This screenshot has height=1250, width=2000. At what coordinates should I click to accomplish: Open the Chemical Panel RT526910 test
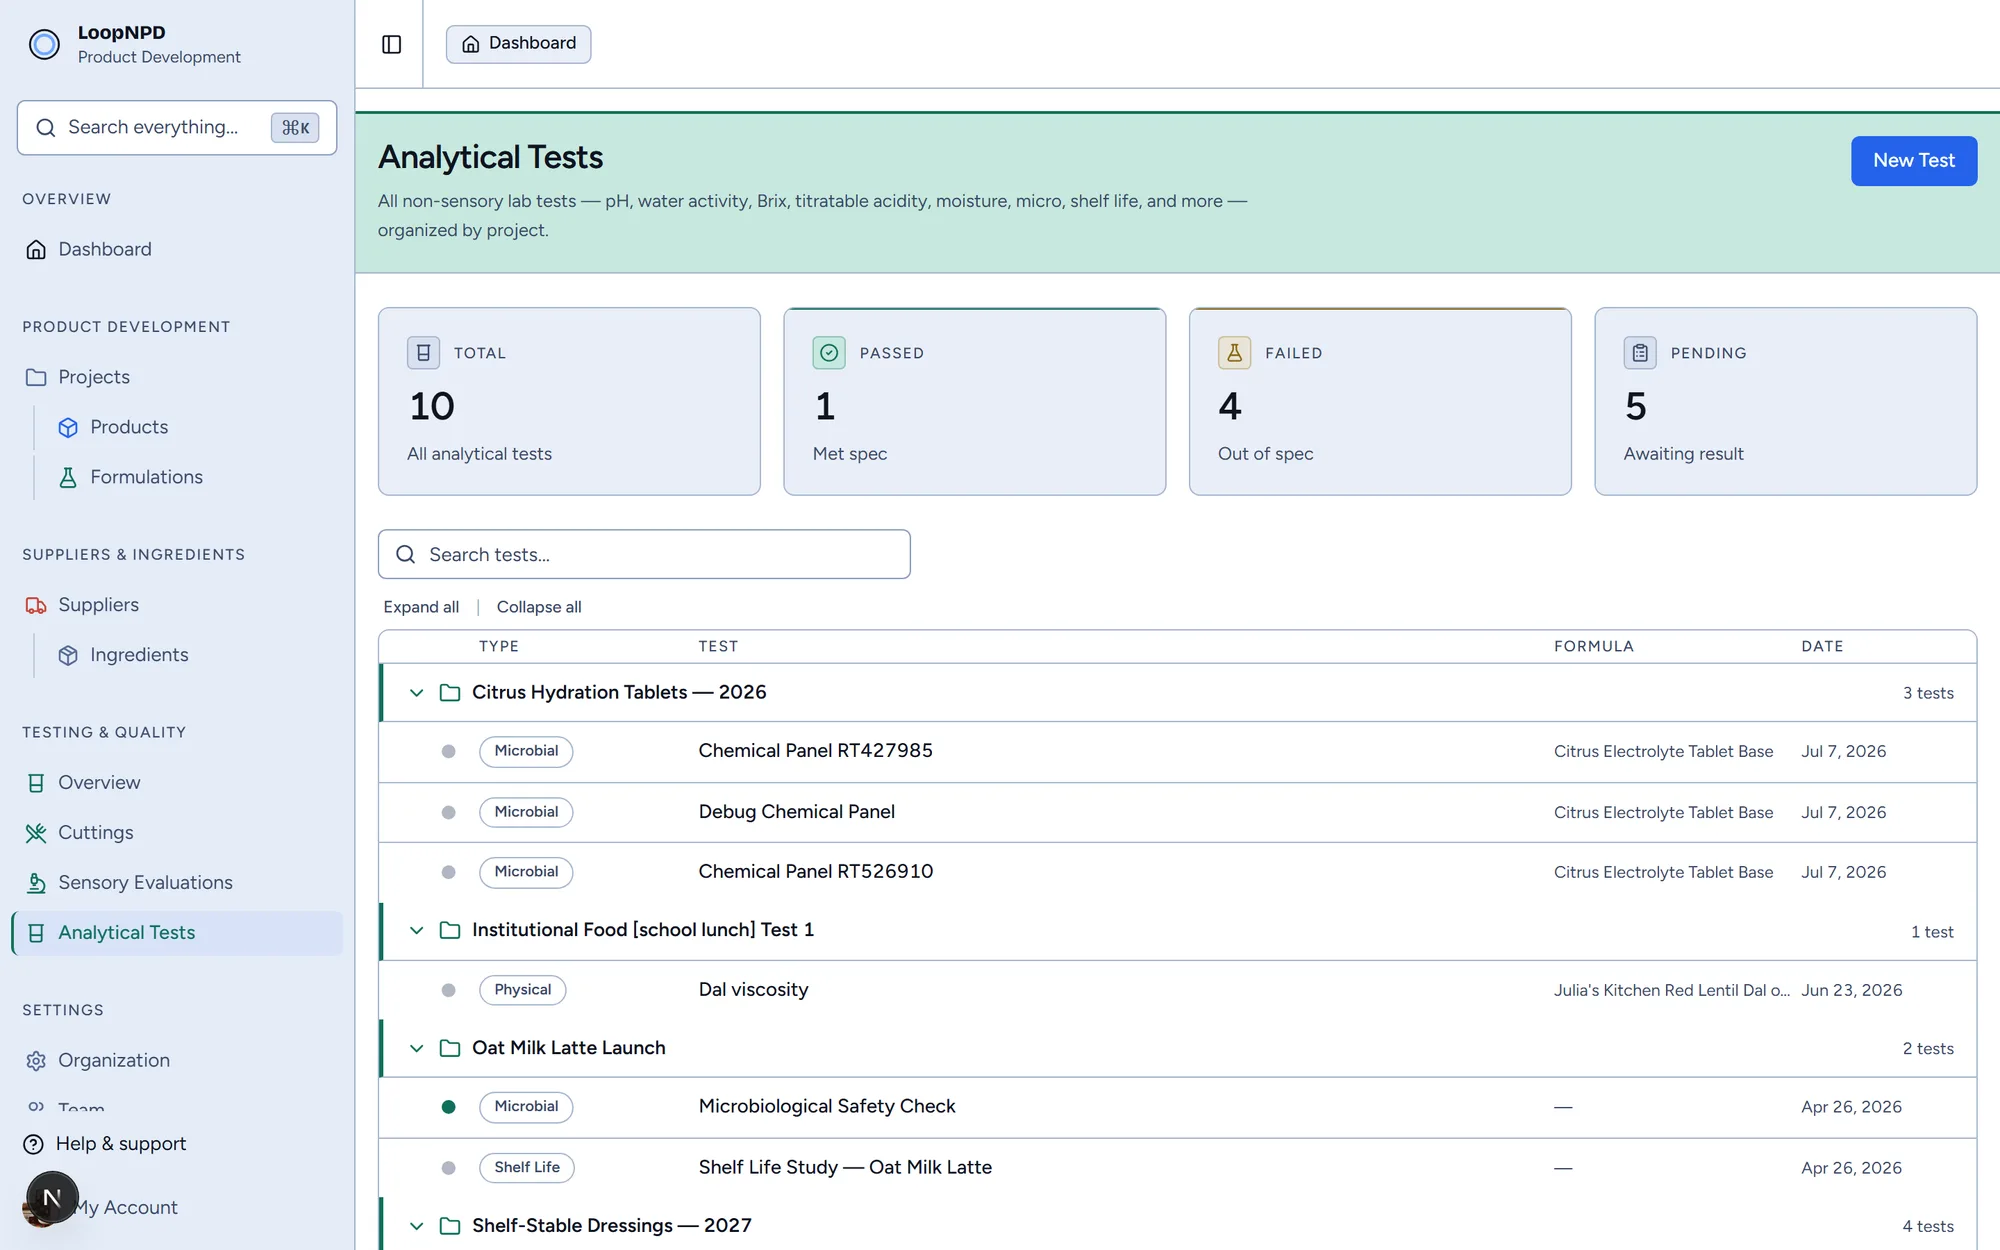[x=815, y=872]
